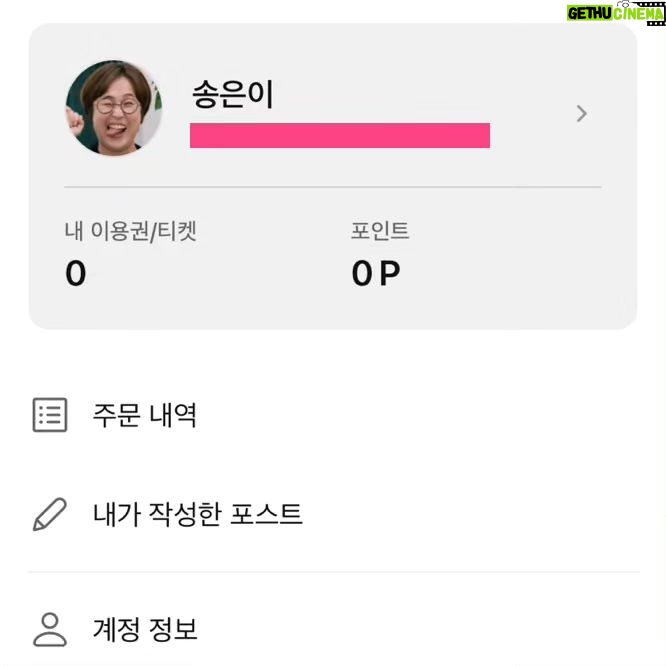Click the word CINEMA in the watermark

(638, 14)
